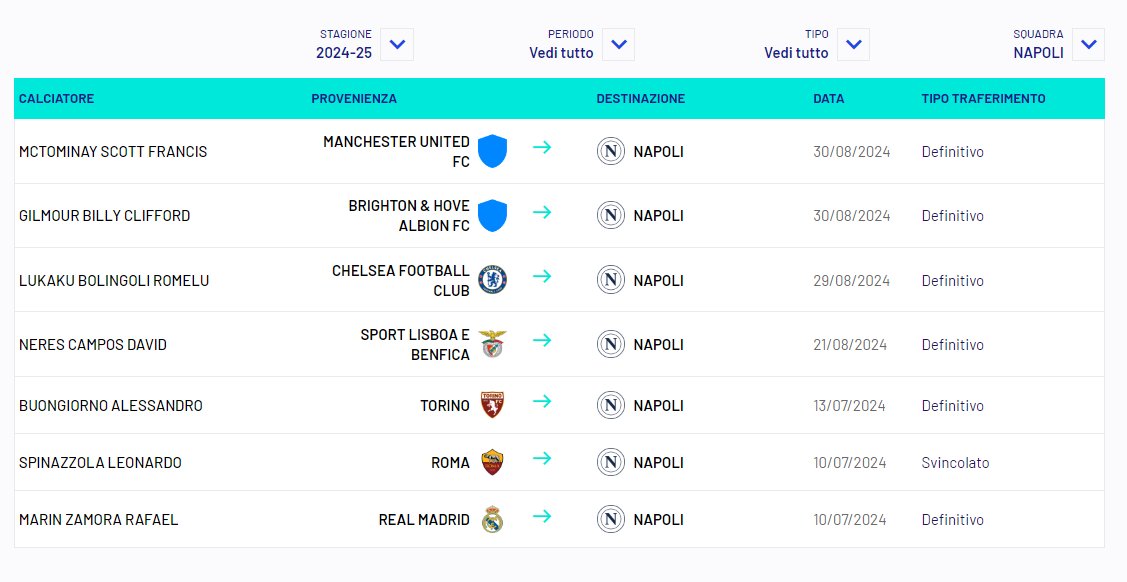Click Napoli logo in the McTominay row
Image resolution: width=1127 pixels, height=582 pixels.
click(x=611, y=152)
